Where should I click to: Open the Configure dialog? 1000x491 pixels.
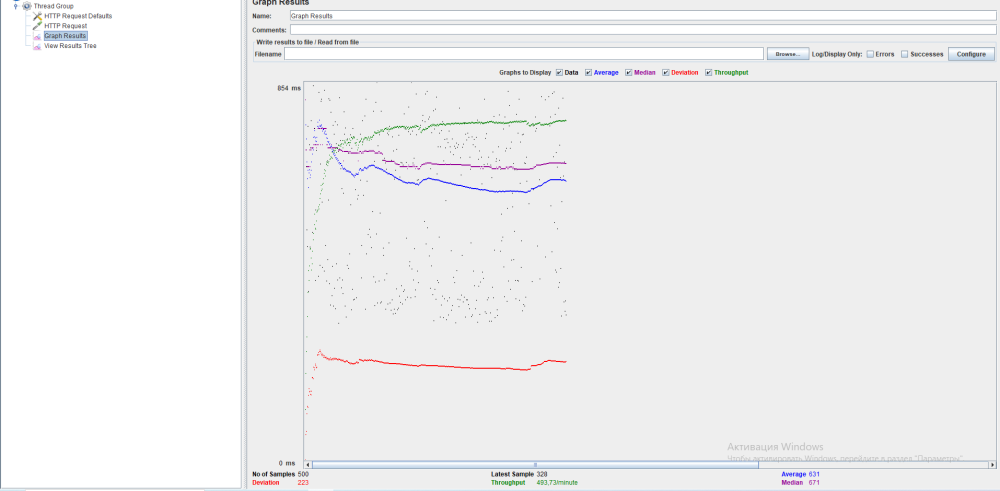click(x=971, y=54)
